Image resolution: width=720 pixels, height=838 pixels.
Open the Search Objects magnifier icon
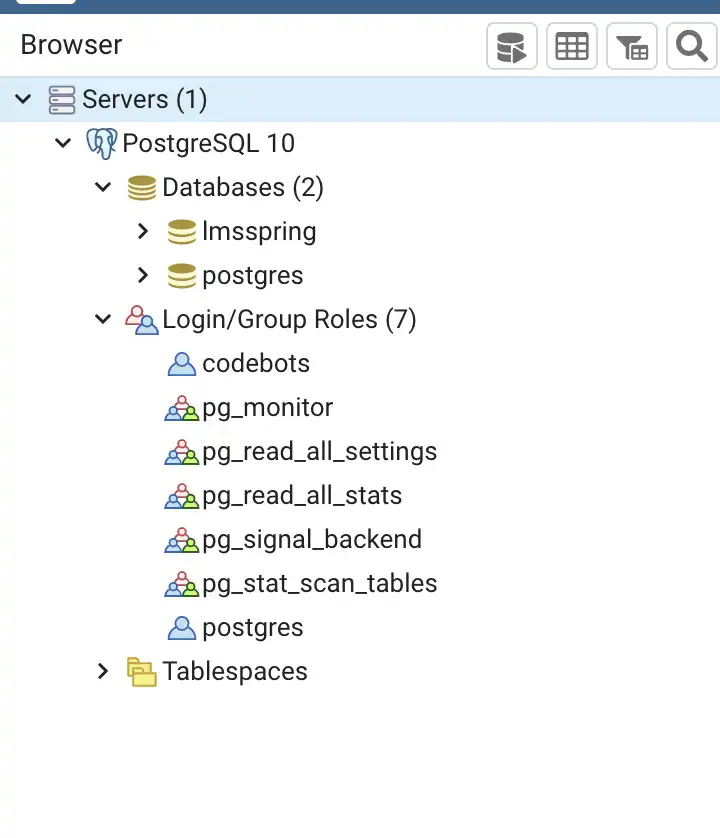tap(691, 47)
